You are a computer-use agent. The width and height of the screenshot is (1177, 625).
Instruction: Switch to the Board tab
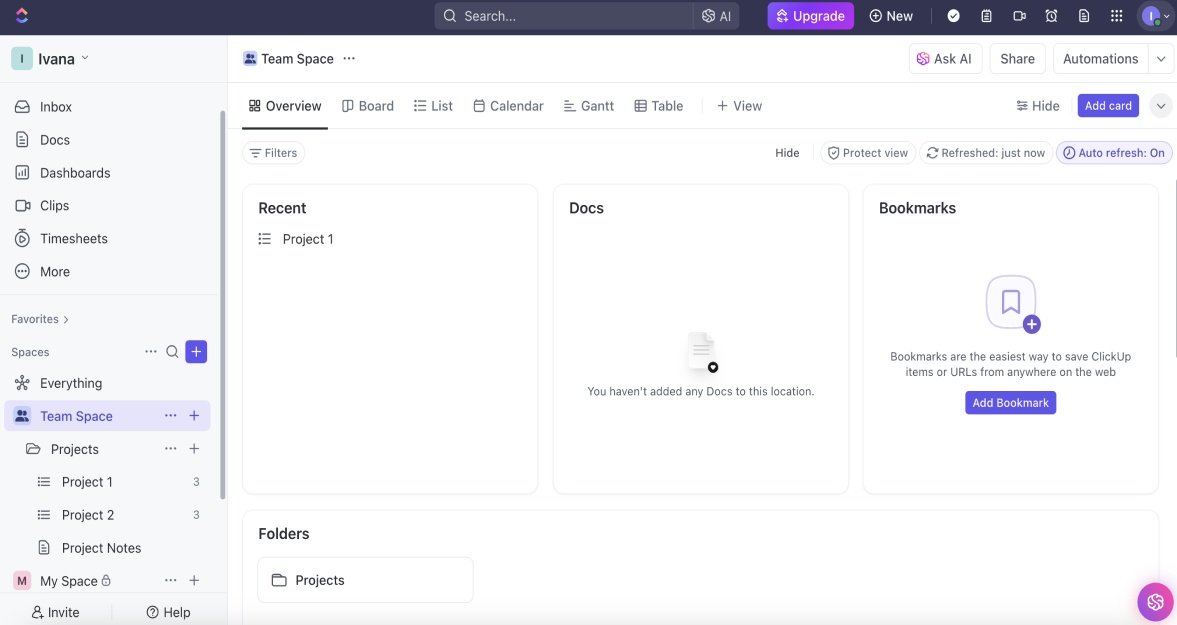[x=368, y=106]
